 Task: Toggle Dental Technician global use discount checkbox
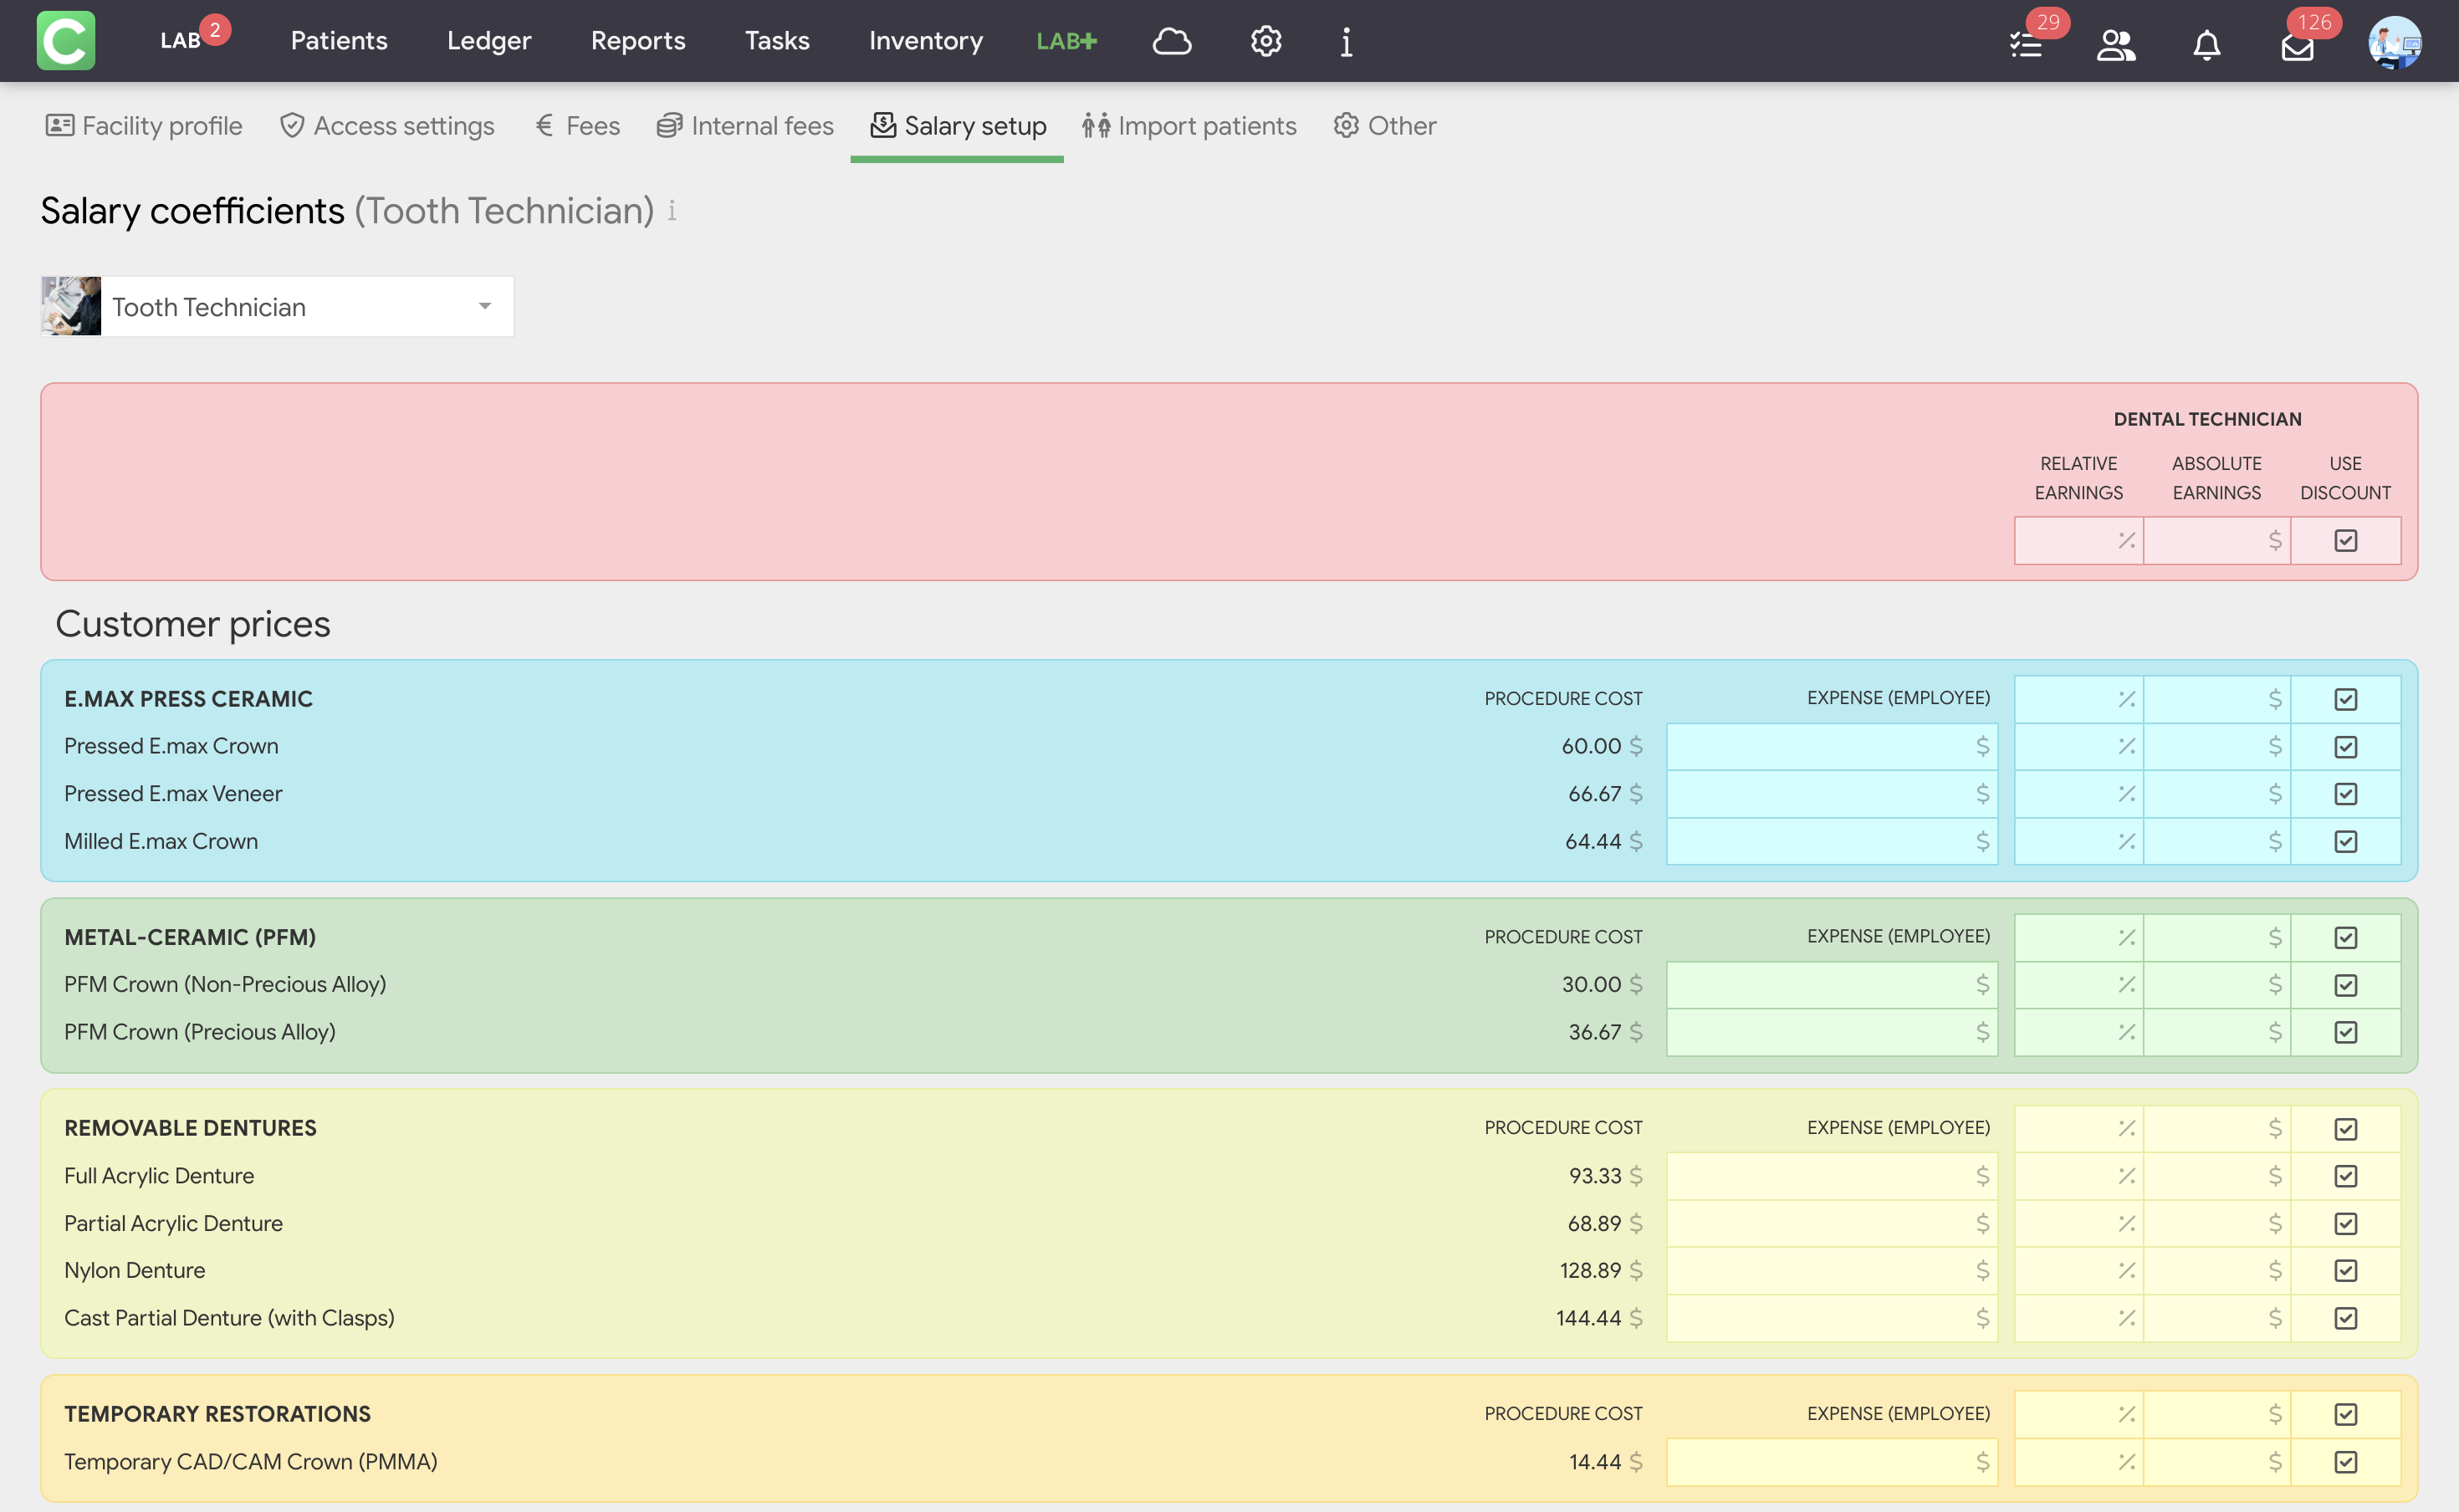[x=2346, y=541]
